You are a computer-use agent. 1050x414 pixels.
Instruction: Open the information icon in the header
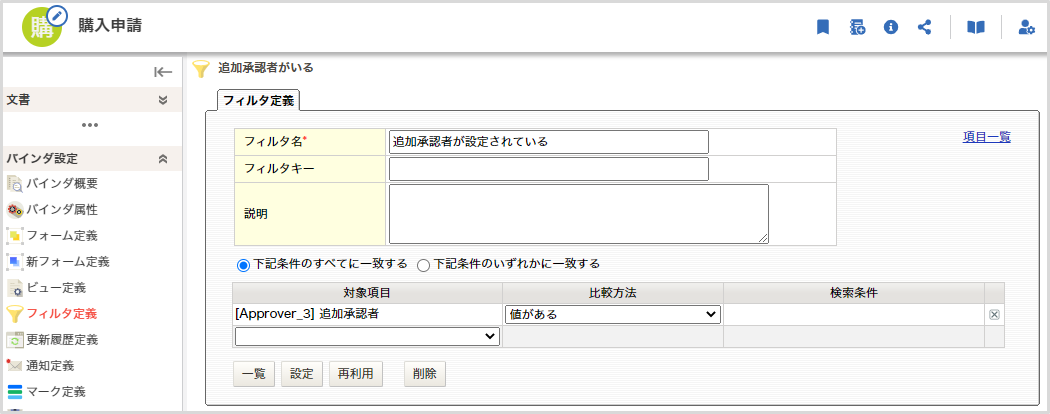click(x=891, y=27)
